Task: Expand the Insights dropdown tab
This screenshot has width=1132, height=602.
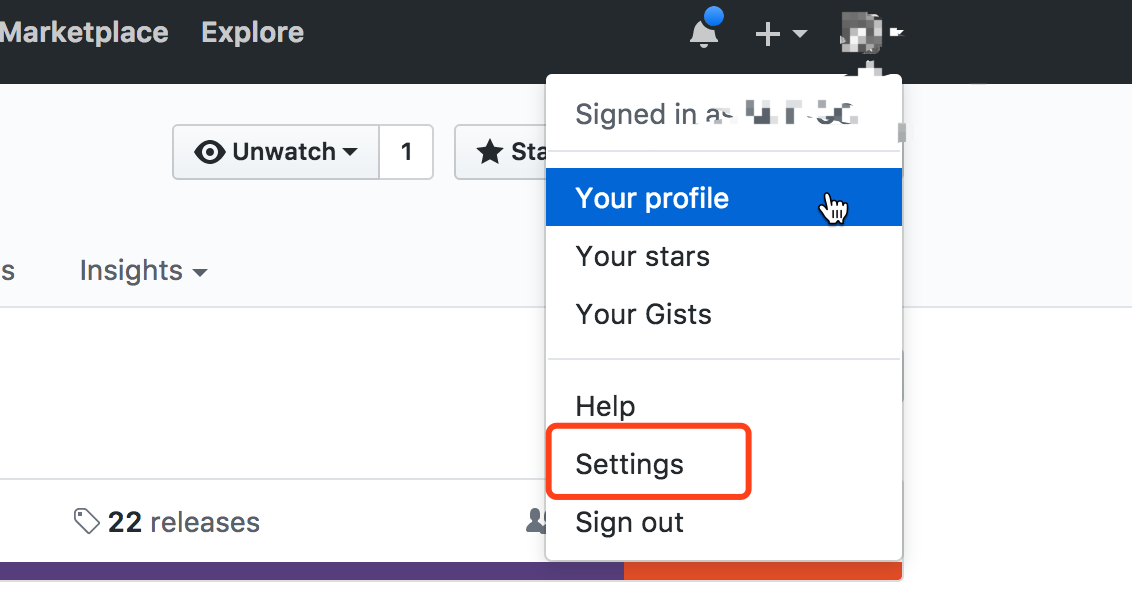Action: click(x=143, y=271)
